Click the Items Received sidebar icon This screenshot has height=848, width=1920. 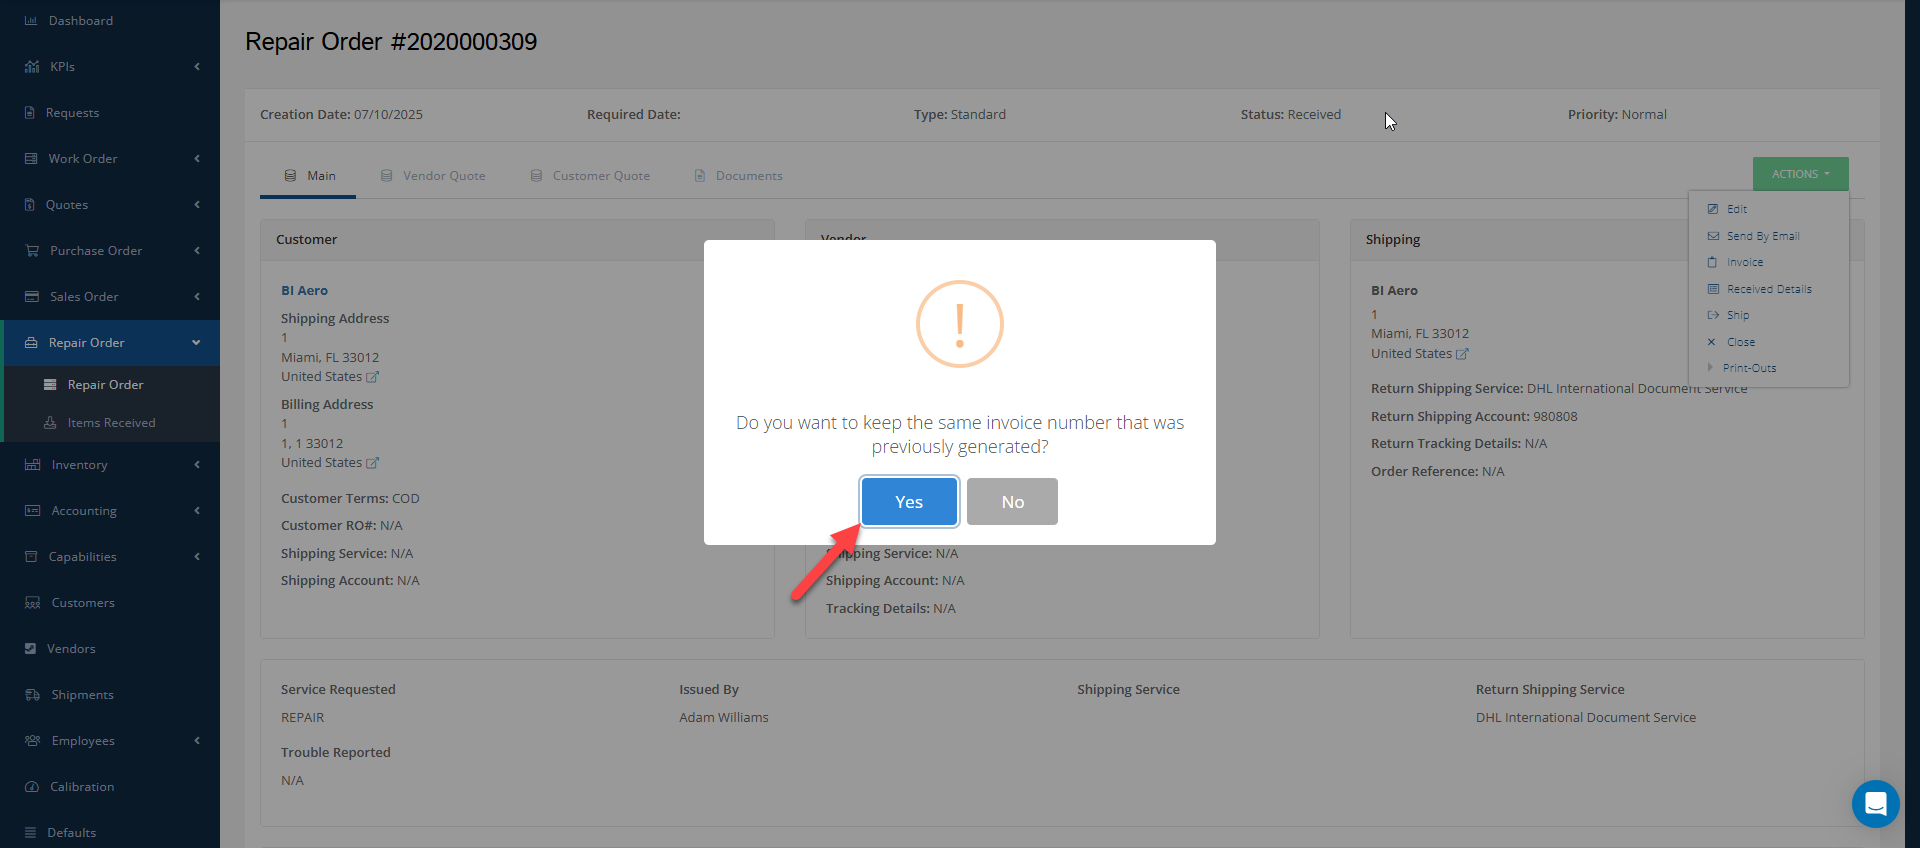[x=50, y=423]
